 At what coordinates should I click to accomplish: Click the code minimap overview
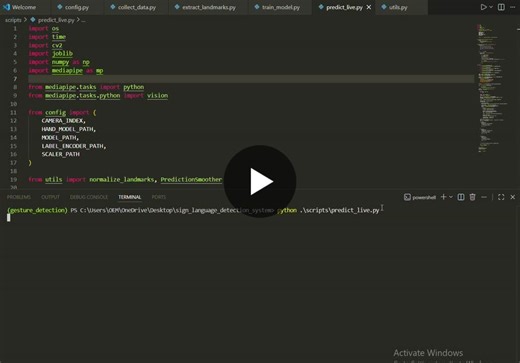[492, 88]
